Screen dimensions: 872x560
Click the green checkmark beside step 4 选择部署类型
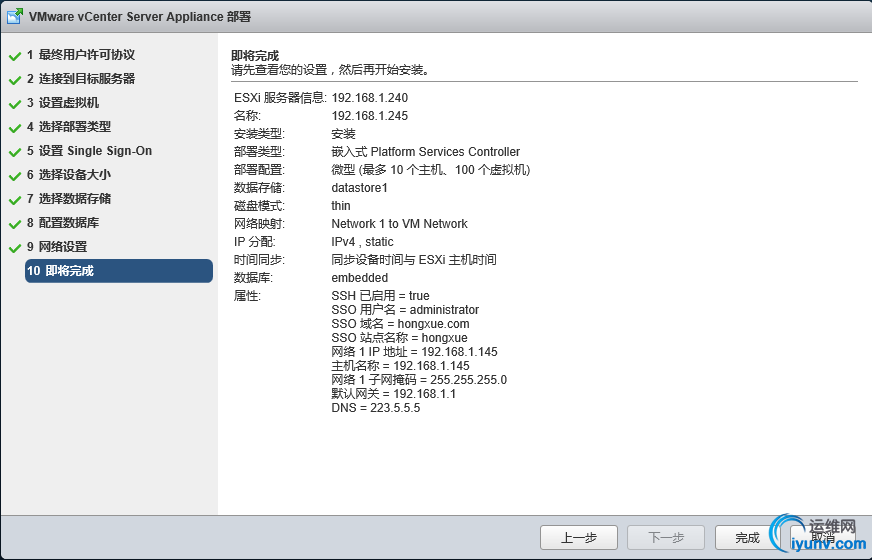tap(15, 128)
